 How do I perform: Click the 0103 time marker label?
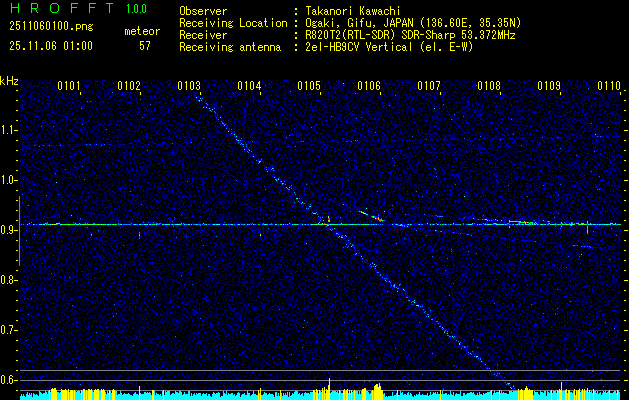[189, 86]
